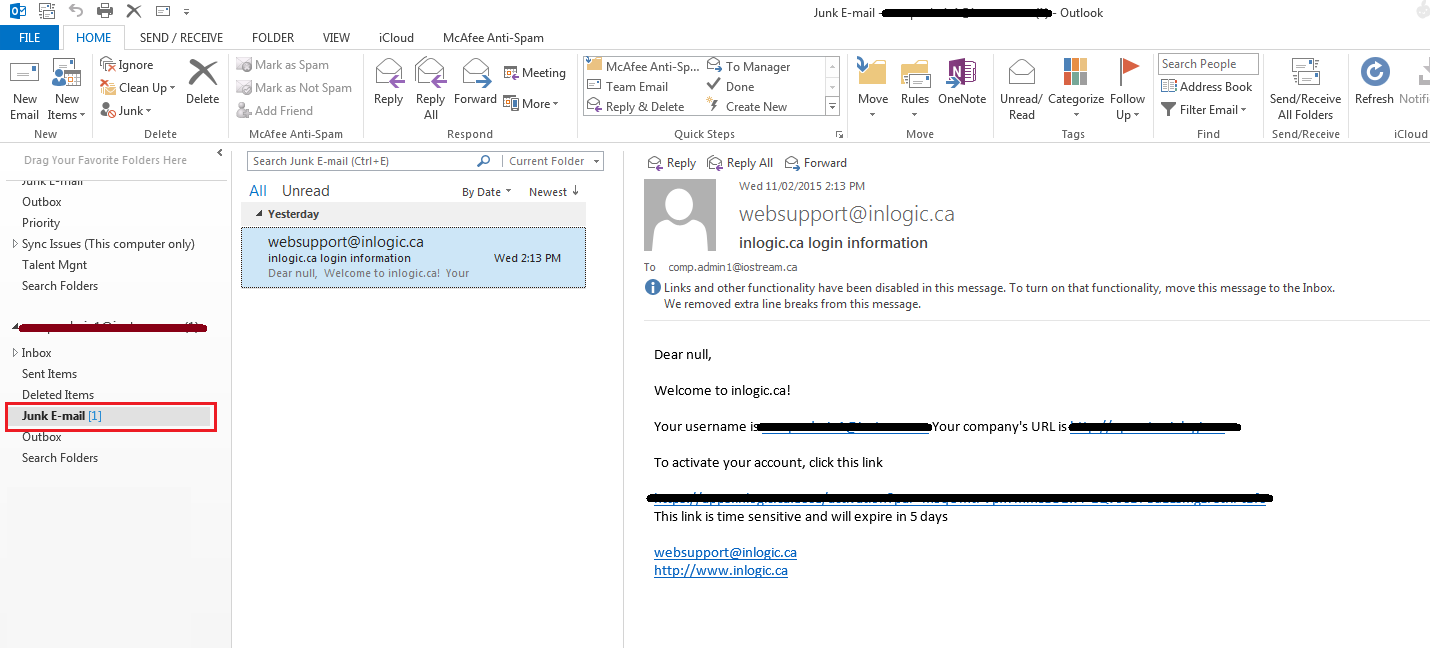The height and width of the screenshot is (648, 1430).
Task: Click the Ignore conversation icon
Action: tap(109, 65)
